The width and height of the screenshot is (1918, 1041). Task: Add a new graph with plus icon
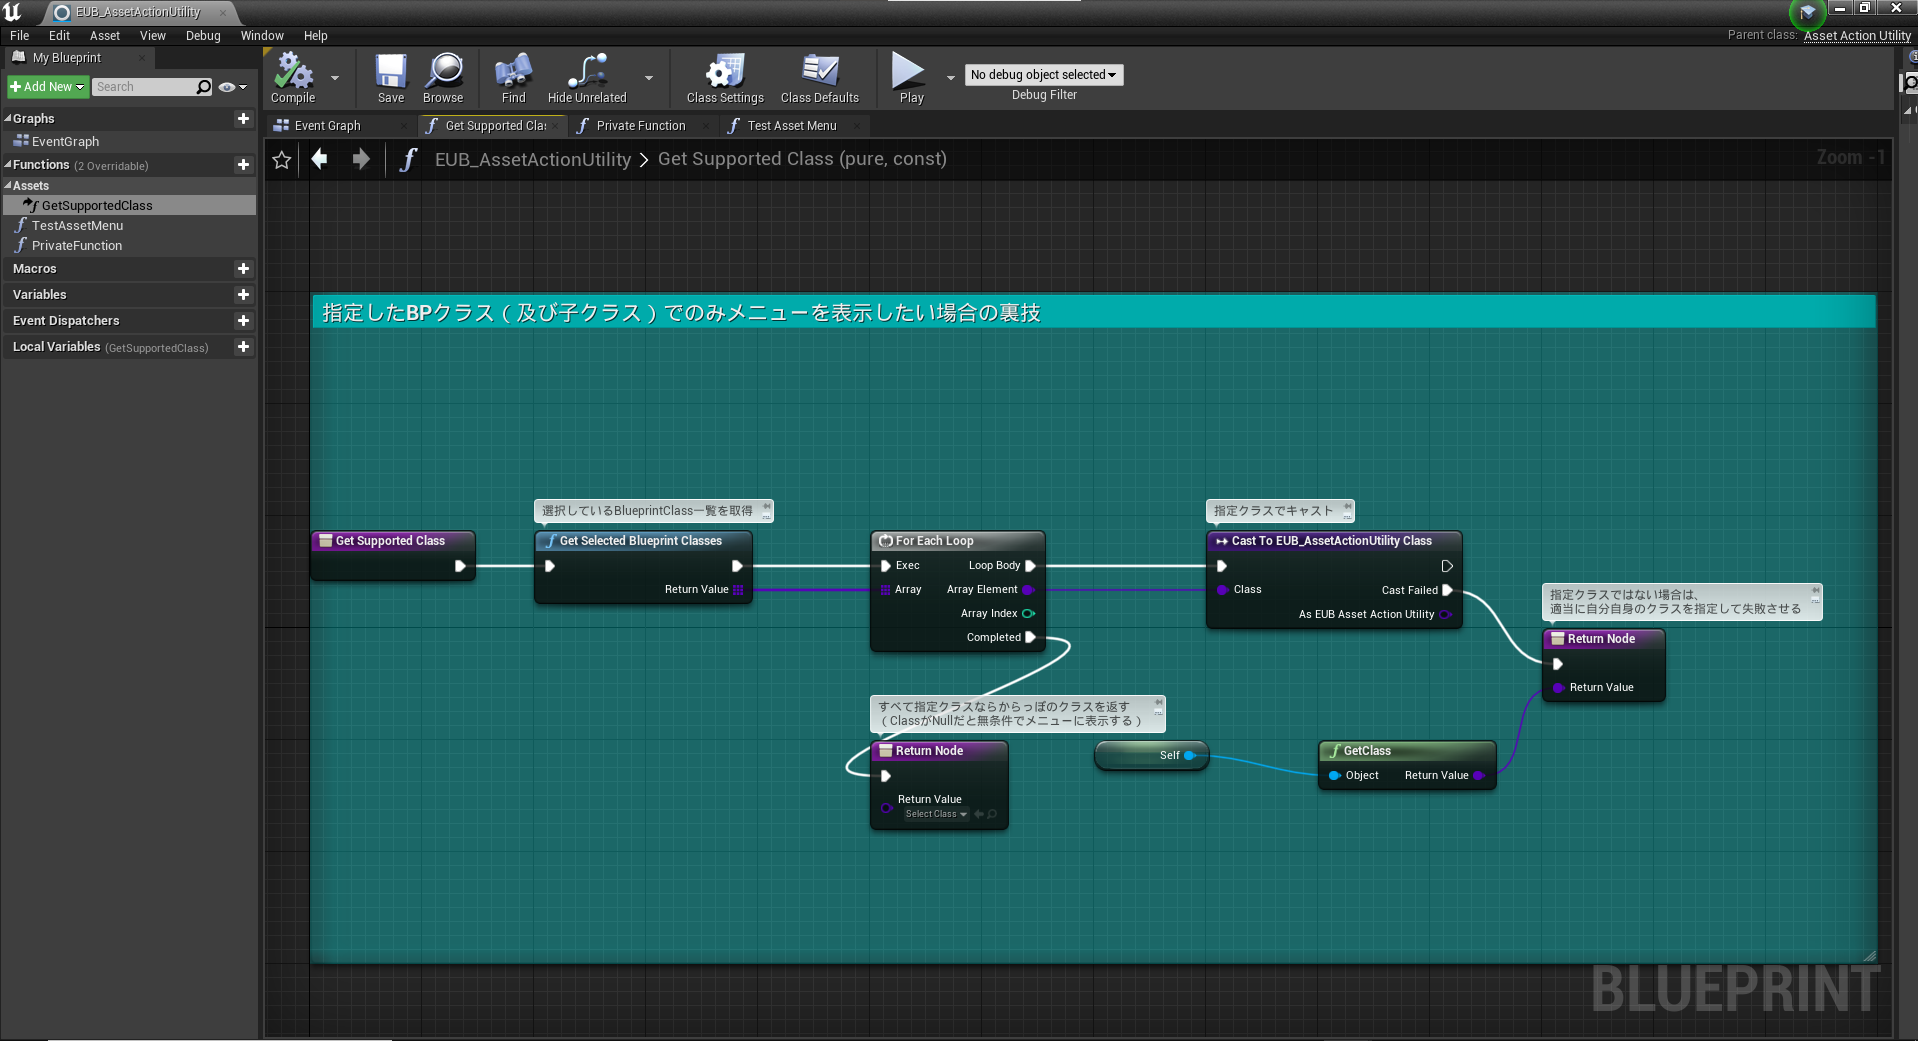pyautogui.click(x=243, y=119)
